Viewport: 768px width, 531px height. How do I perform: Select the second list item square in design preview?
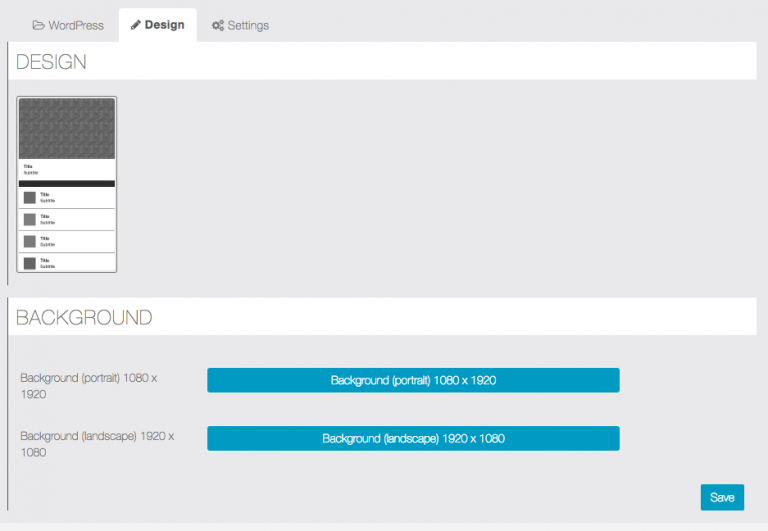pyautogui.click(x=30, y=220)
